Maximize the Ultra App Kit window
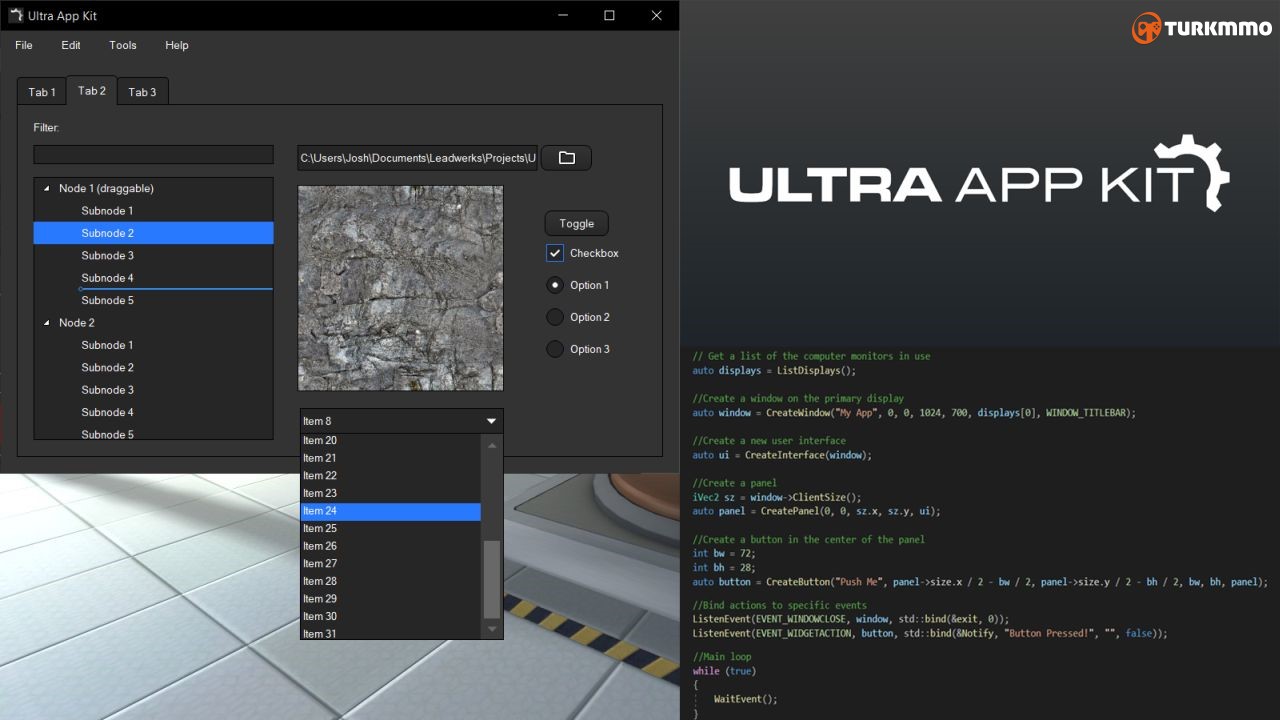1280x720 pixels. [609, 15]
